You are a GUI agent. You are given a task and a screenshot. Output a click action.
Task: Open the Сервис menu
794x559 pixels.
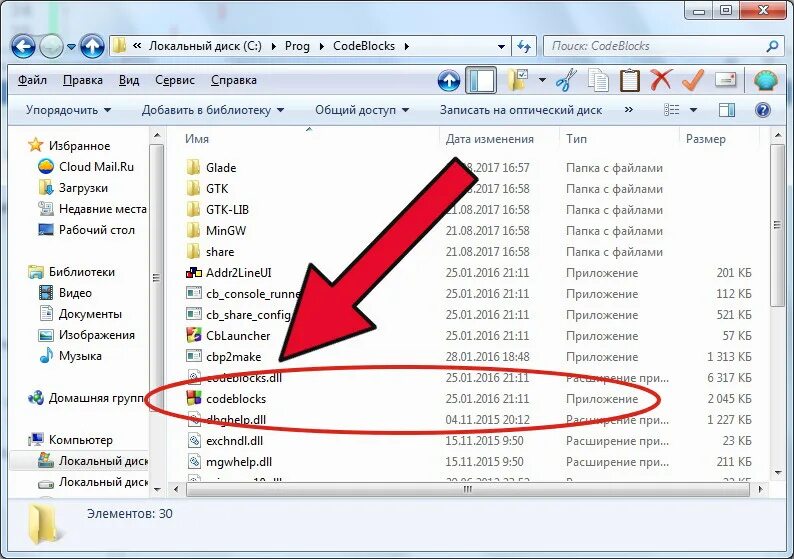[x=175, y=80]
